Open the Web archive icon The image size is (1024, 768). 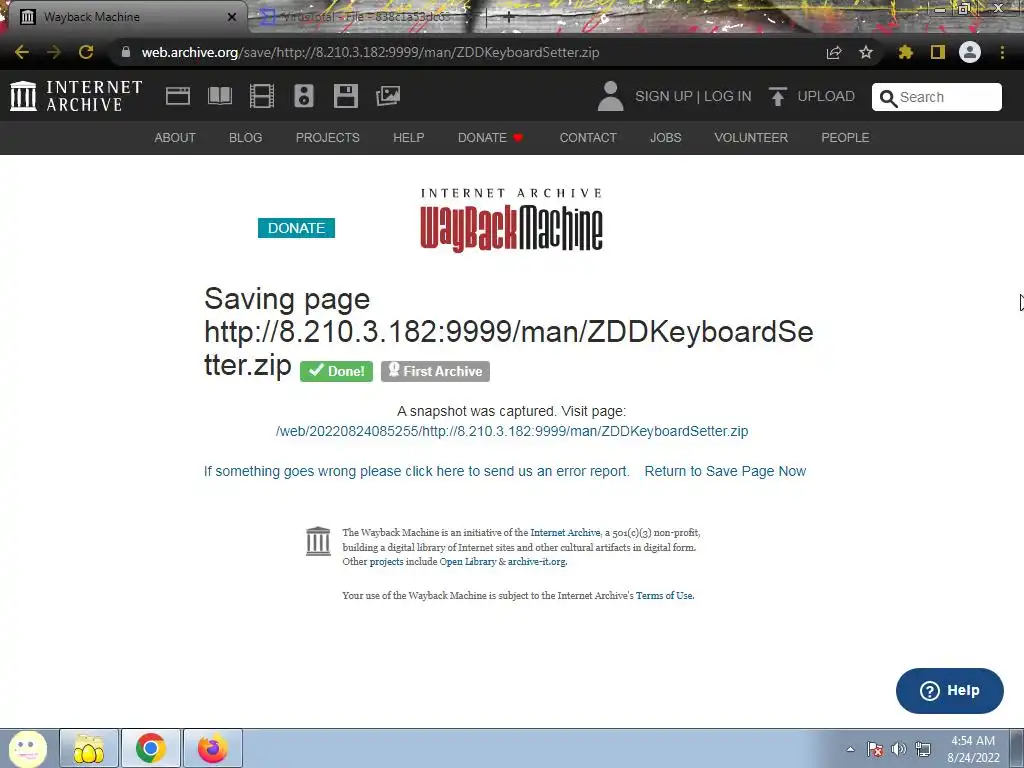click(x=178, y=96)
